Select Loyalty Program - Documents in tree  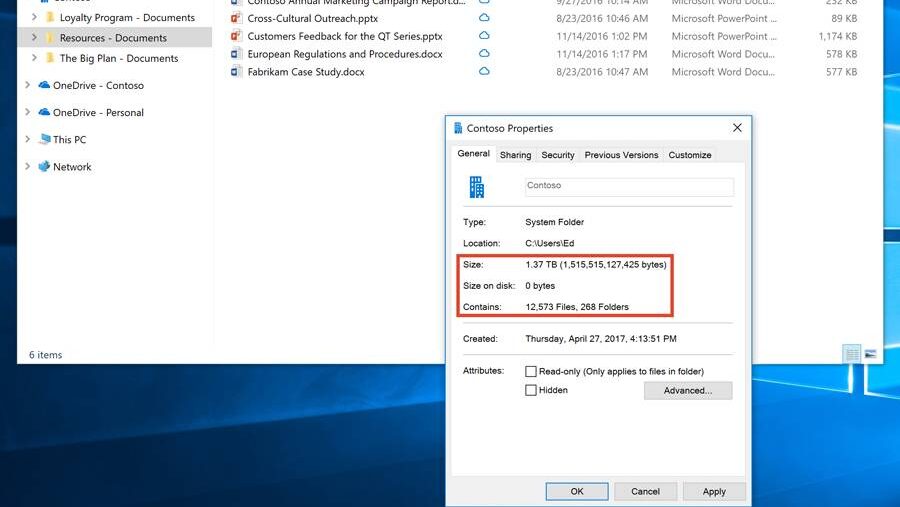(127, 18)
